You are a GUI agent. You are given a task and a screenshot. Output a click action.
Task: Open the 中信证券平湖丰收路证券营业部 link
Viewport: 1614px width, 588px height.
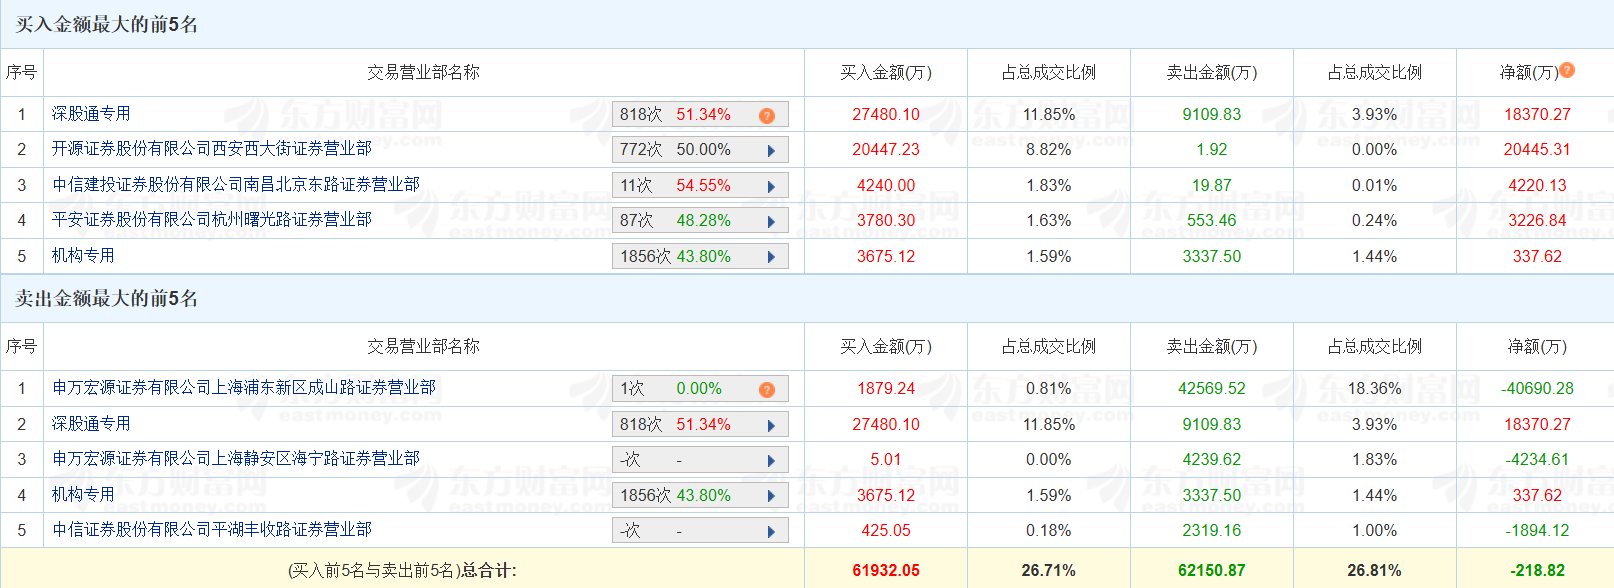tap(212, 530)
